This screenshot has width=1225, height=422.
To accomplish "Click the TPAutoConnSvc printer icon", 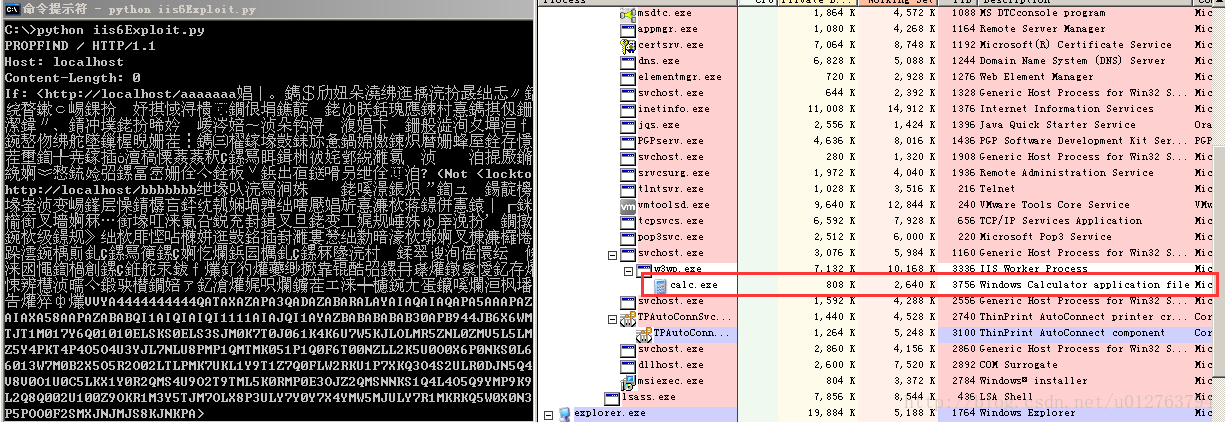I will [628, 317].
